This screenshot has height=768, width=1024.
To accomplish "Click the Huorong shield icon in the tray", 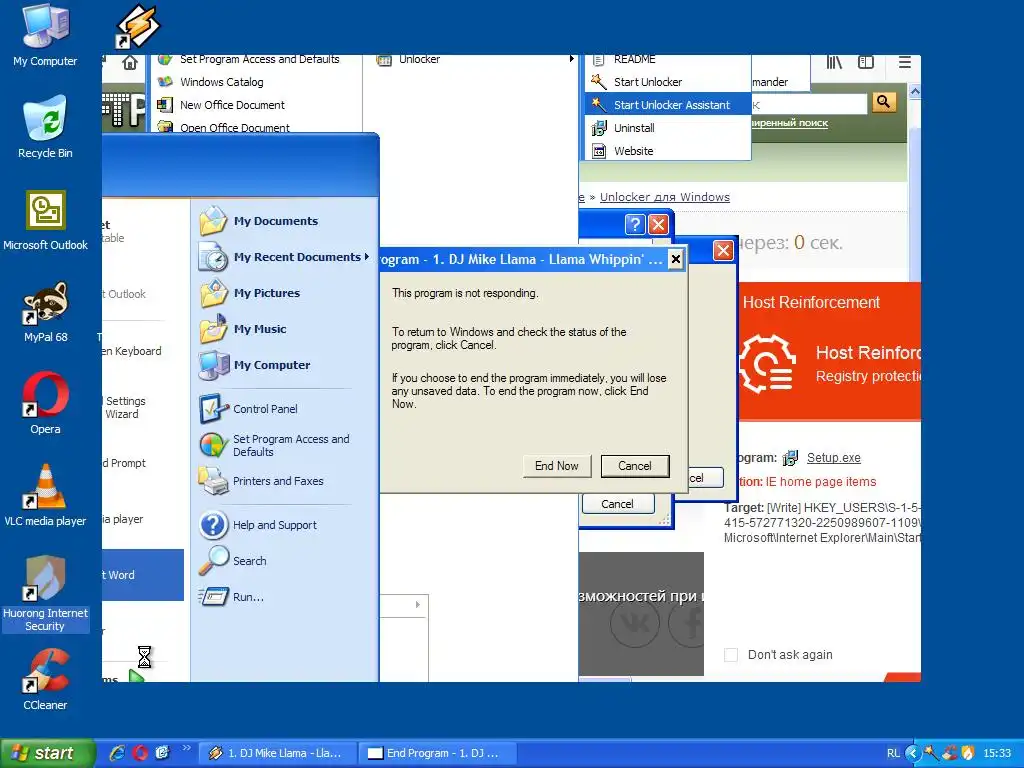I will (968, 753).
